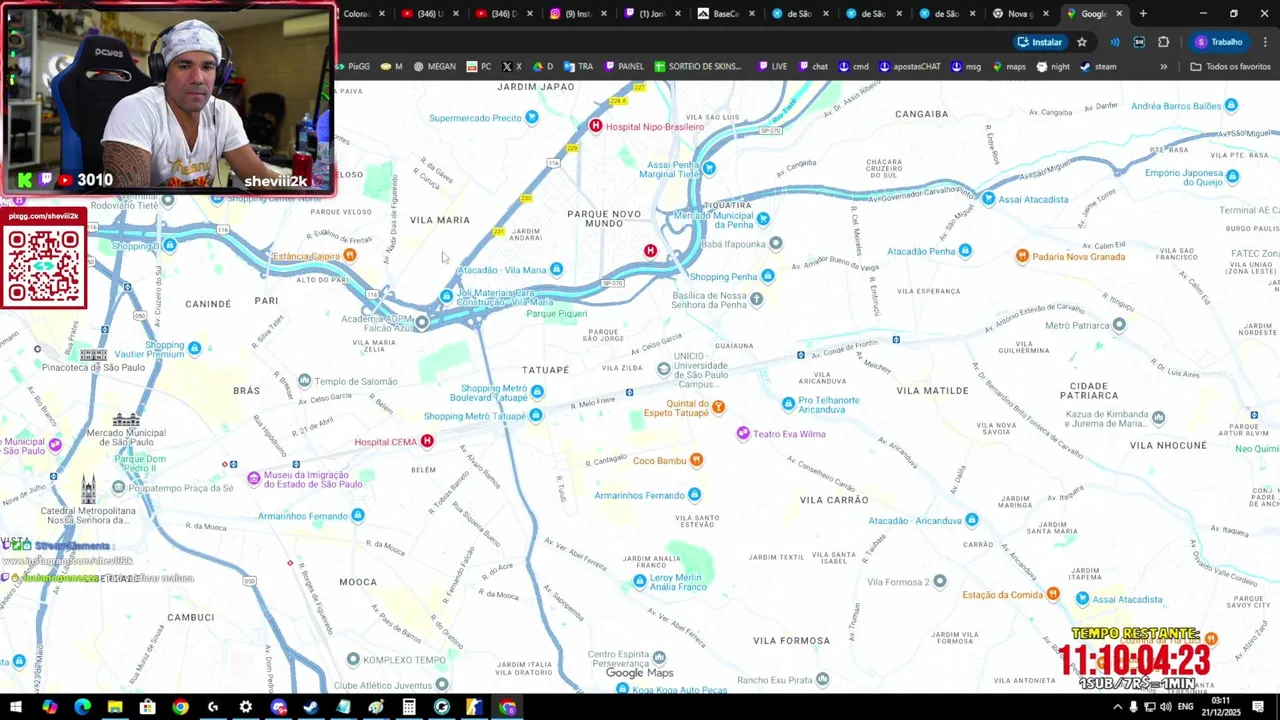
Task: Open the night bookmark
Action: [x=1053, y=67]
